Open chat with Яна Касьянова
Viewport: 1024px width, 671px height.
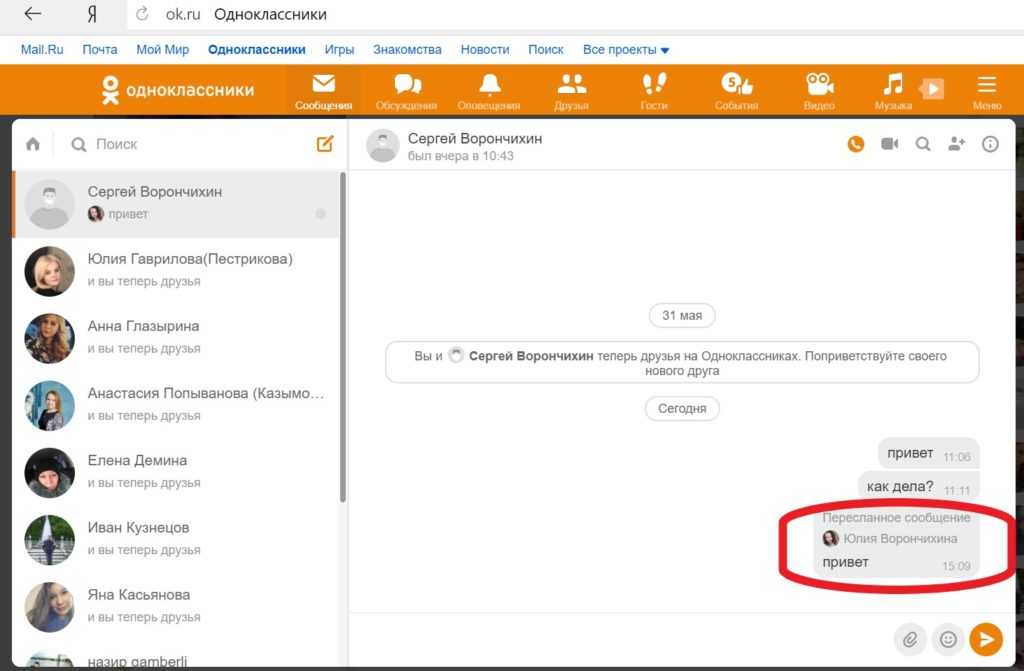click(176, 607)
